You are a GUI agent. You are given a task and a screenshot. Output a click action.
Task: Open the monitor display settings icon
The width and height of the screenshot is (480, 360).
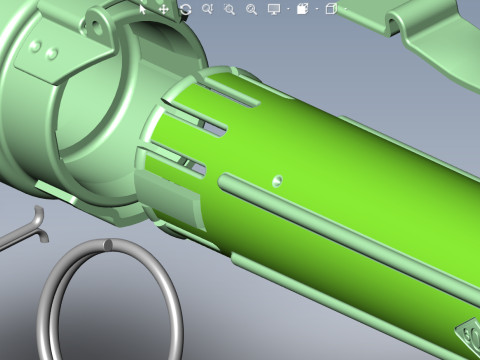pyautogui.click(x=274, y=9)
